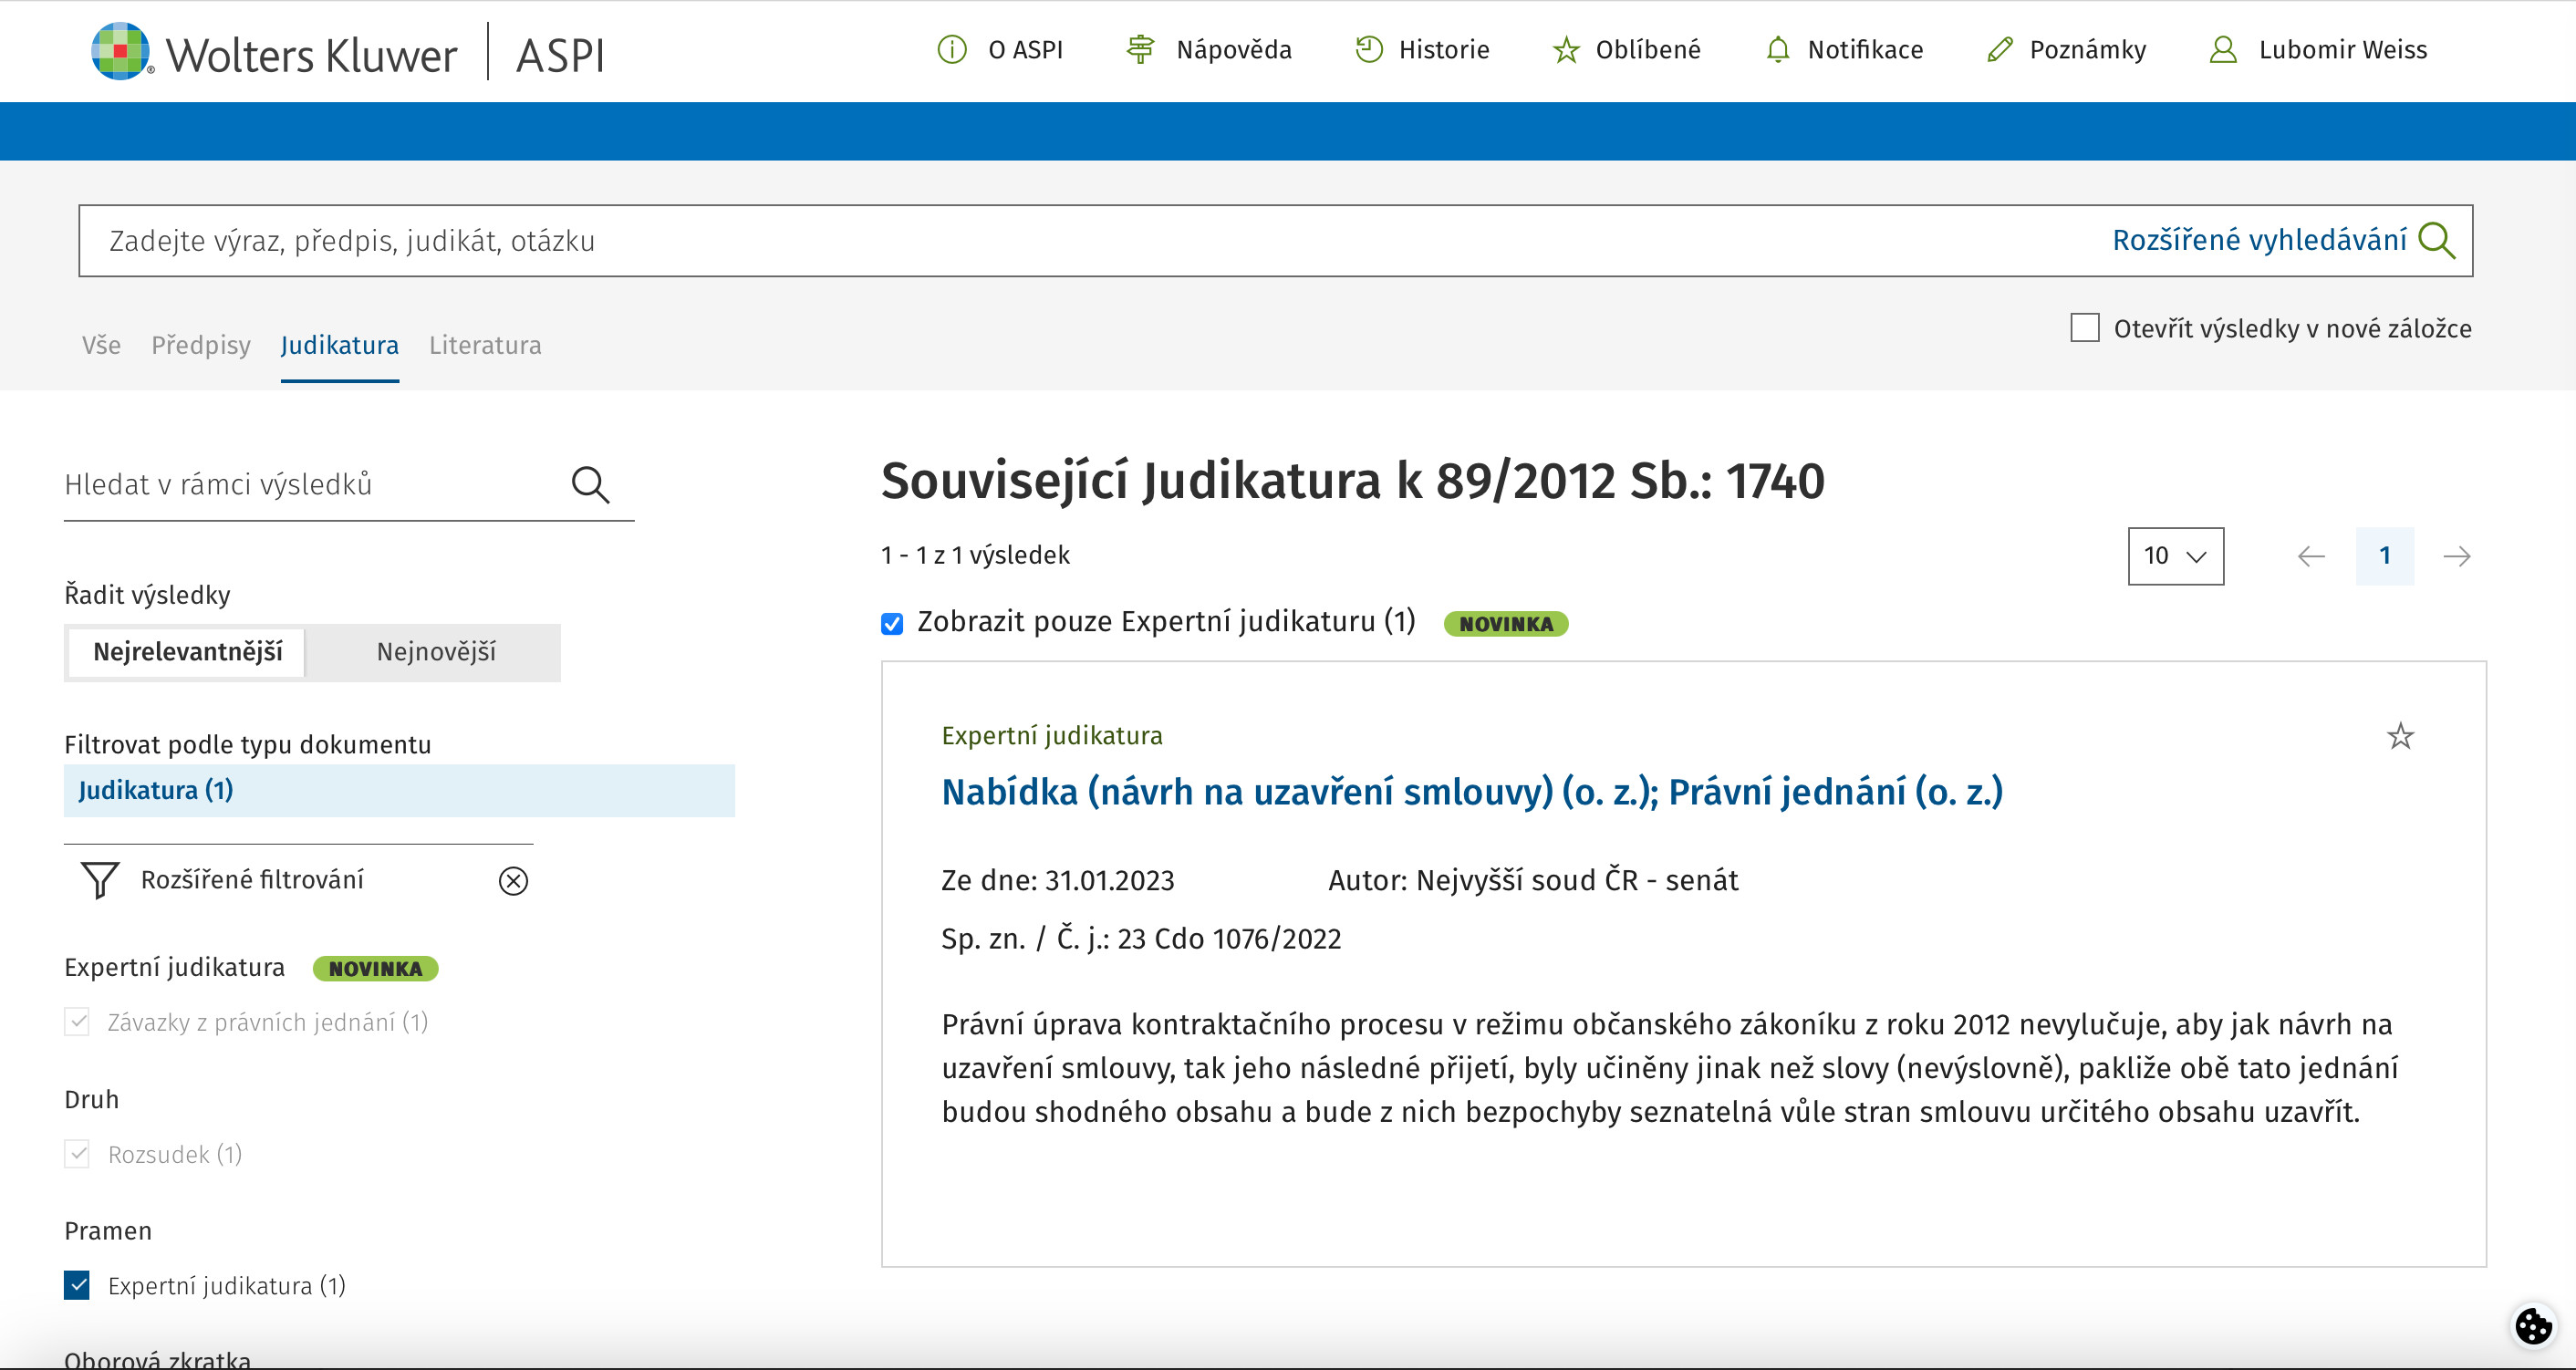Open Notifikace bell icon
2576x1370 pixels.
[x=1777, y=49]
